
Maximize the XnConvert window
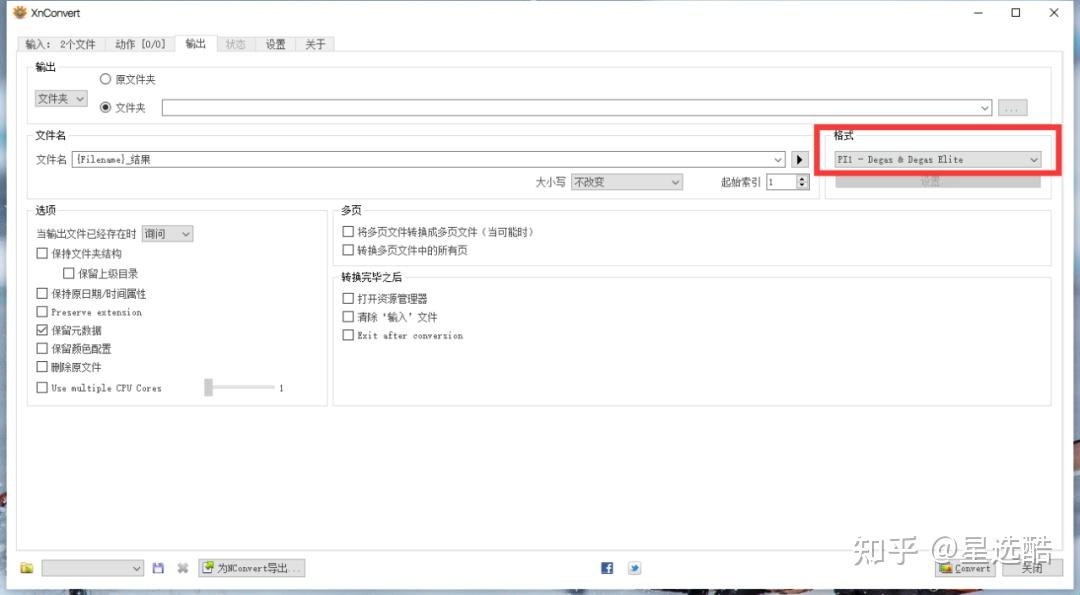click(x=1015, y=12)
